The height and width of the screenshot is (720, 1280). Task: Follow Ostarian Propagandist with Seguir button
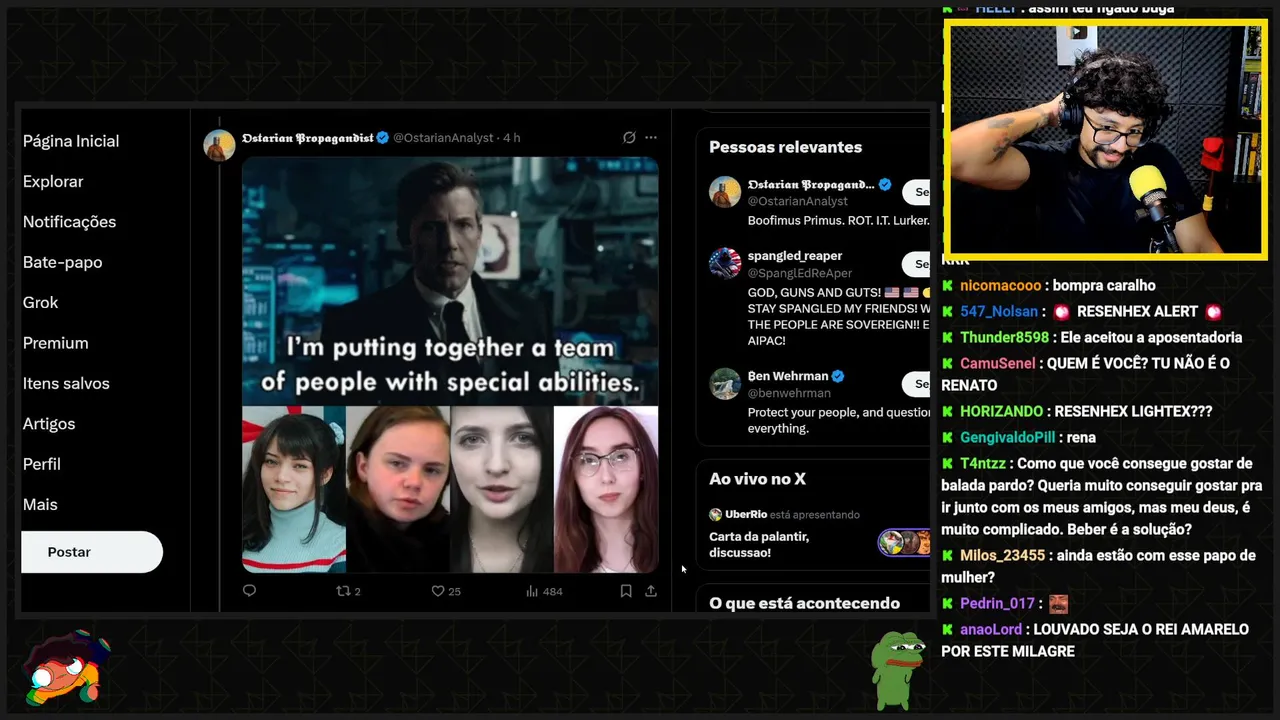tap(917, 192)
